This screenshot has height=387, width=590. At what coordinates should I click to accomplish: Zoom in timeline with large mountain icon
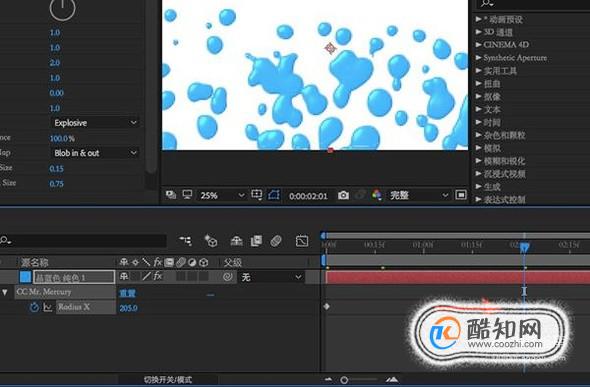coord(392,379)
